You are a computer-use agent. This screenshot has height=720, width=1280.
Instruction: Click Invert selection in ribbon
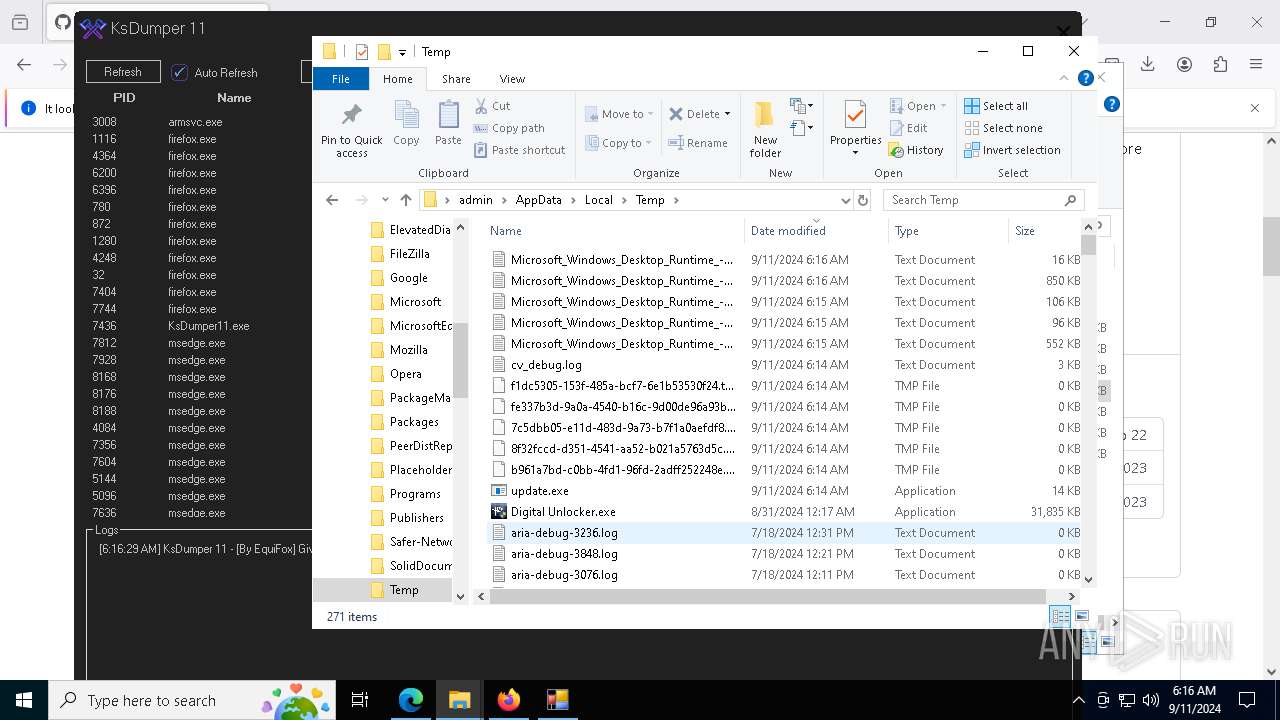(1012, 150)
